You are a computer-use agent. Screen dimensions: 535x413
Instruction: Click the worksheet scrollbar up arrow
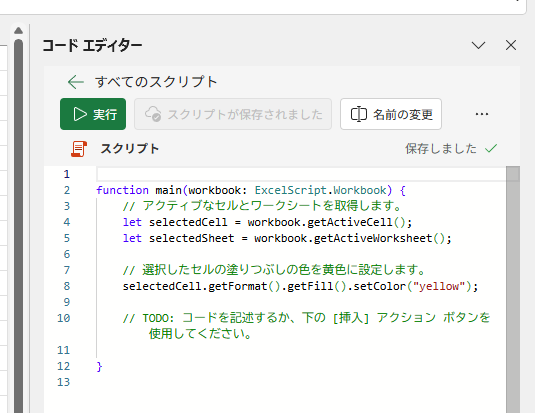19,31
